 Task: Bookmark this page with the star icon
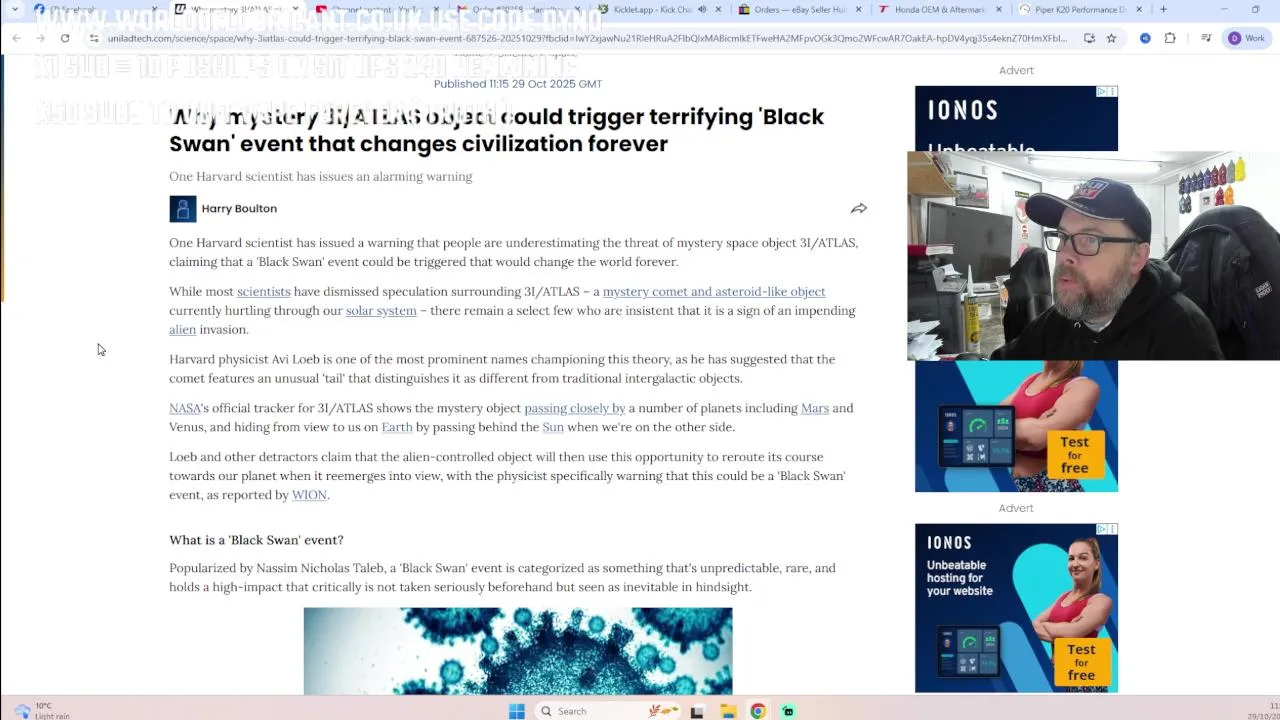point(1111,38)
